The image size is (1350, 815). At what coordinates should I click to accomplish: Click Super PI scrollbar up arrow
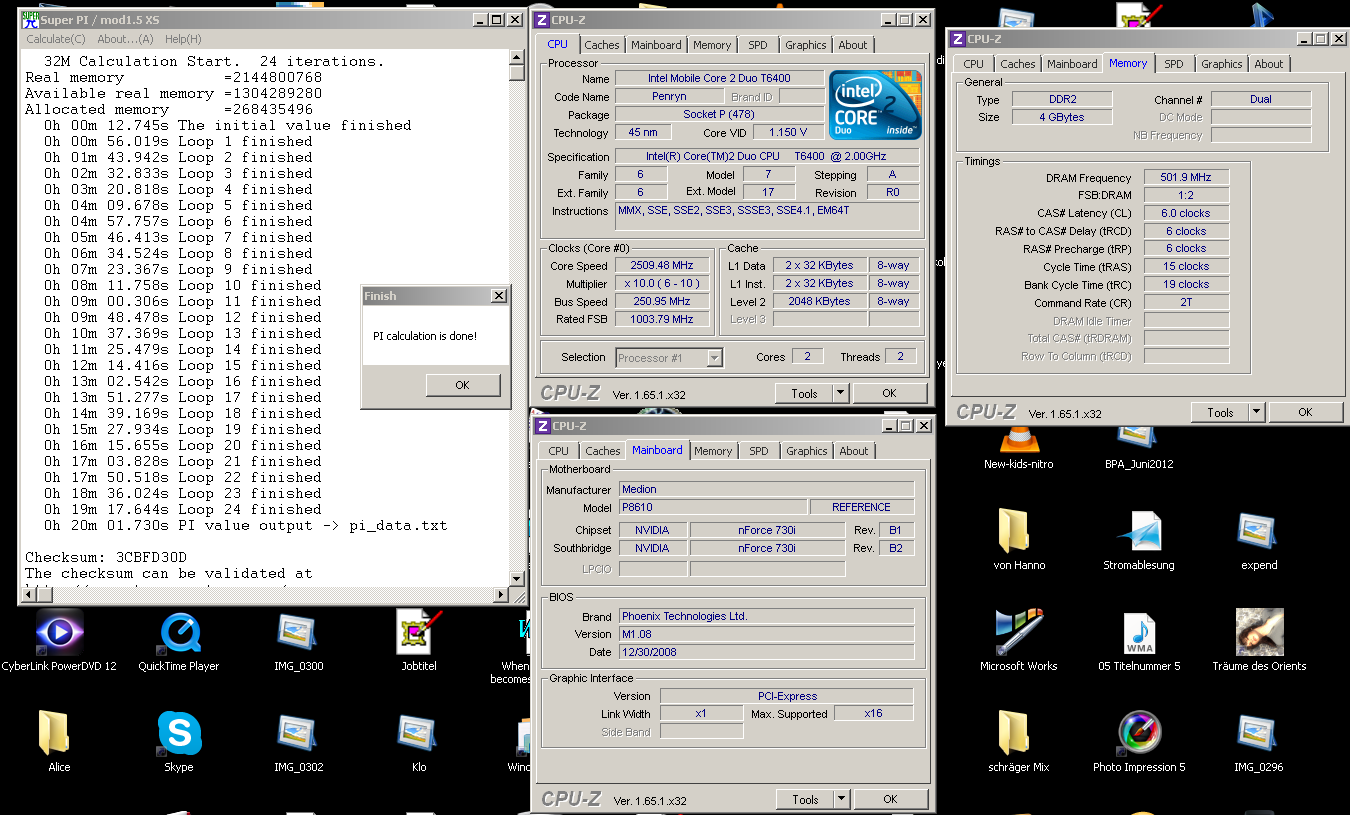517,57
